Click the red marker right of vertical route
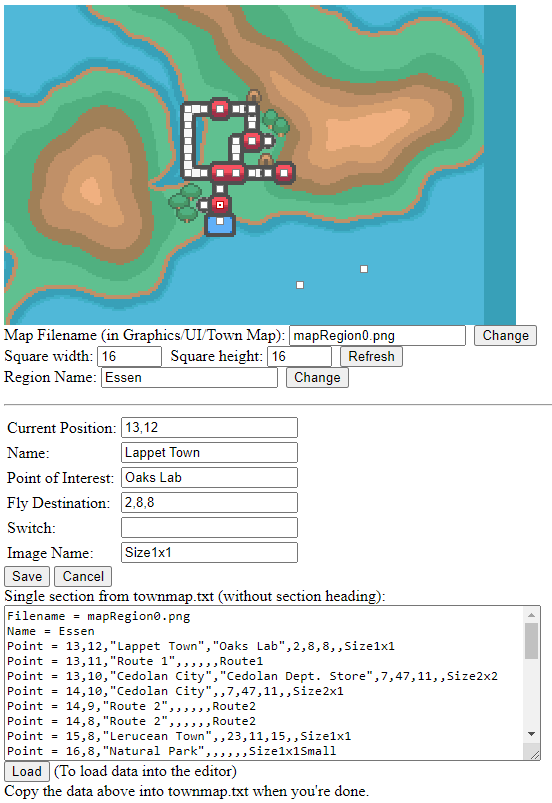 [x=252, y=140]
